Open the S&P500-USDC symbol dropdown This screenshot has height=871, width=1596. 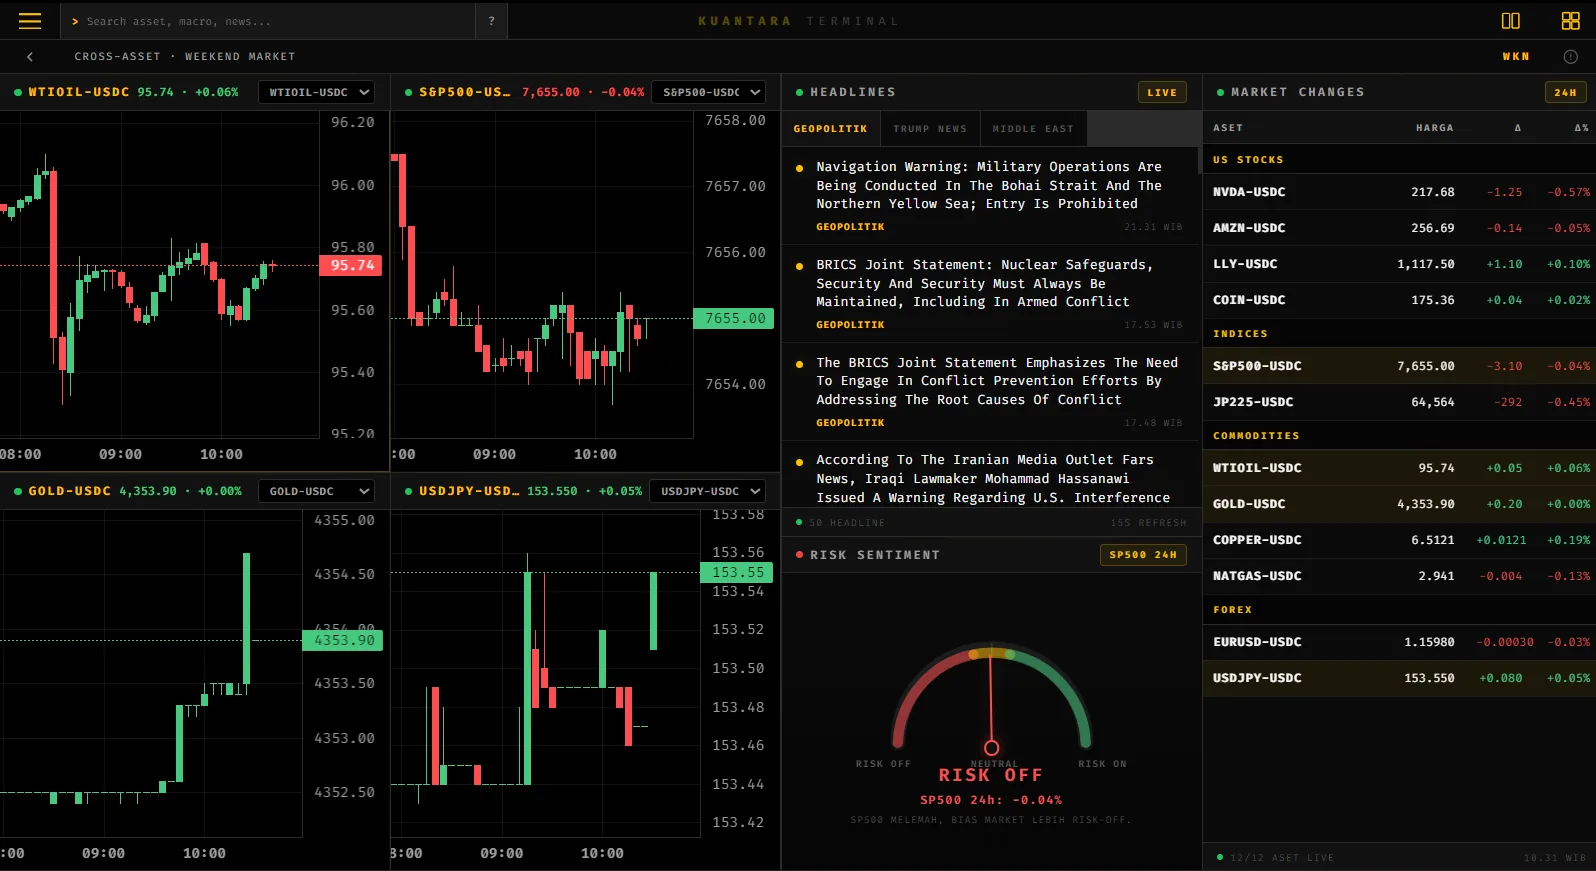[x=708, y=92]
